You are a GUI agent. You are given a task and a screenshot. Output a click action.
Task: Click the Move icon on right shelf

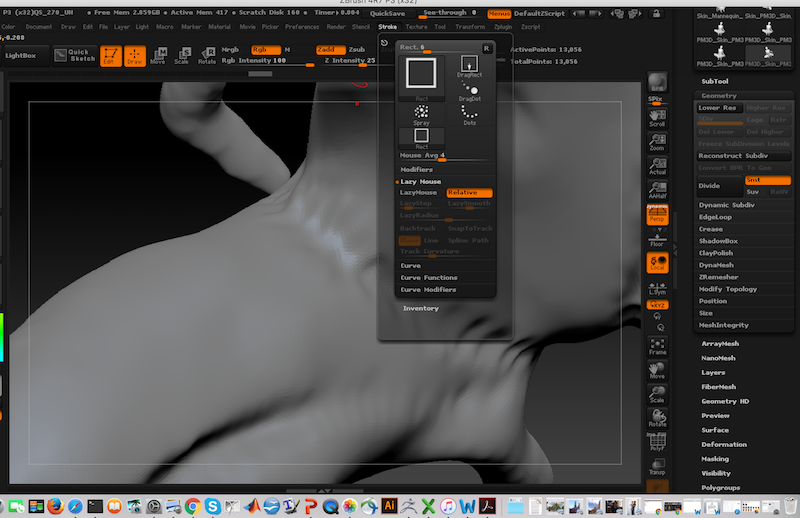[657, 371]
